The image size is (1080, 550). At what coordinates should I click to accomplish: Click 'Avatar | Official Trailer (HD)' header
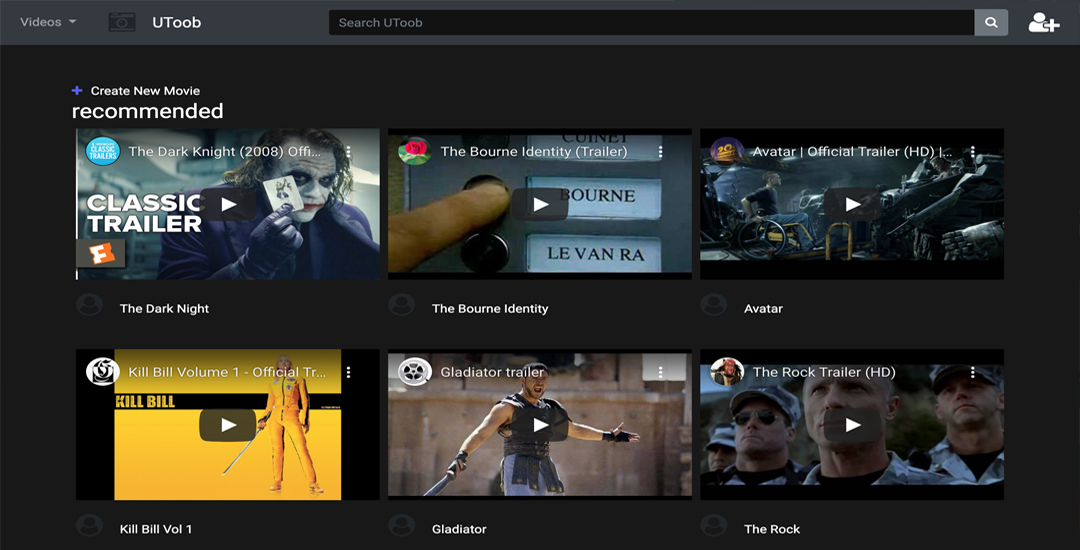[853, 151]
